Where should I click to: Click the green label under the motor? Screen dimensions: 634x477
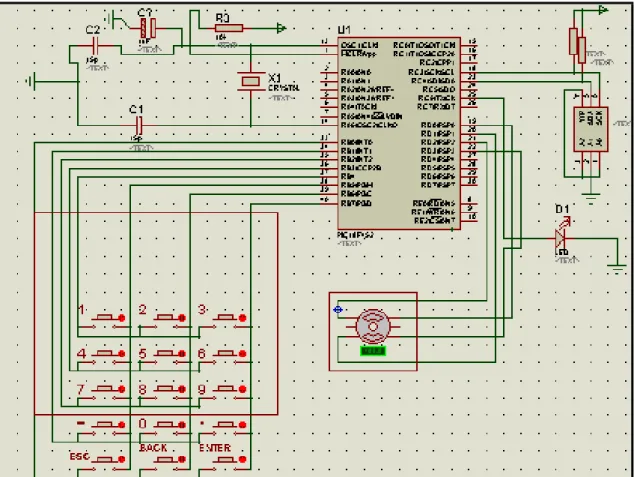pos(373,351)
